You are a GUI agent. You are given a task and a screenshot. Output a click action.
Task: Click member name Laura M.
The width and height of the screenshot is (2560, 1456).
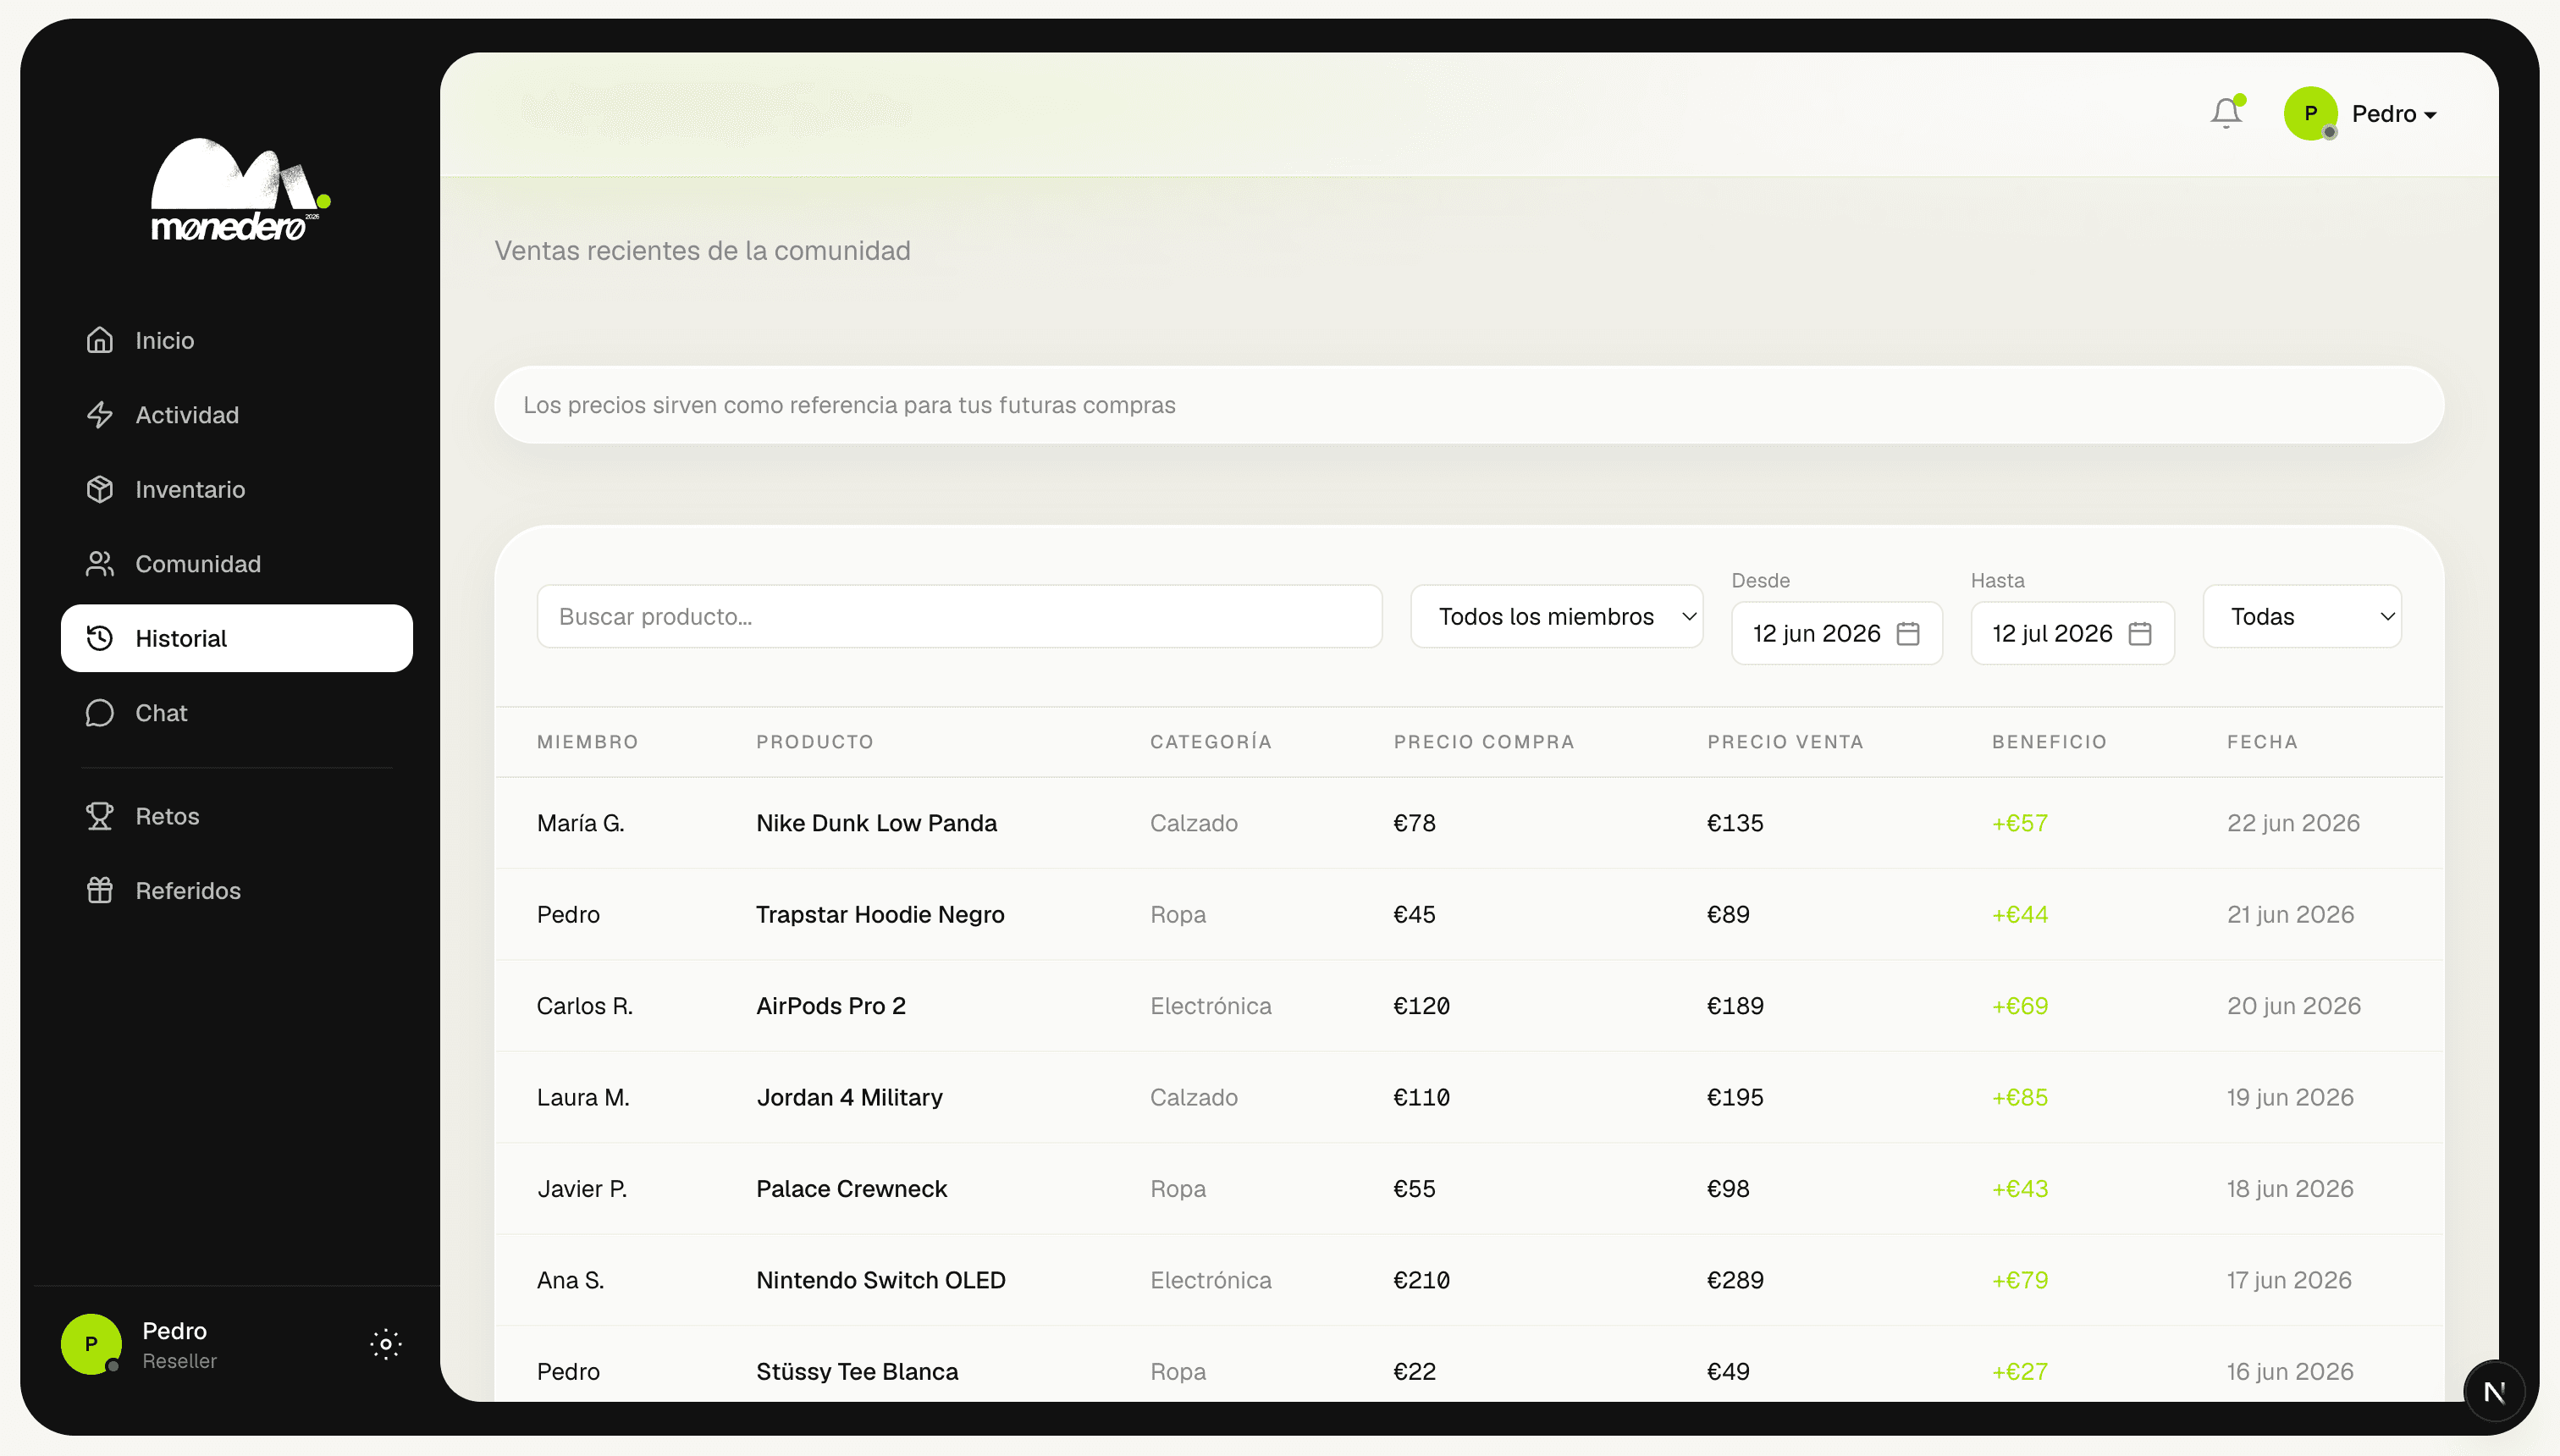[x=583, y=1098]
